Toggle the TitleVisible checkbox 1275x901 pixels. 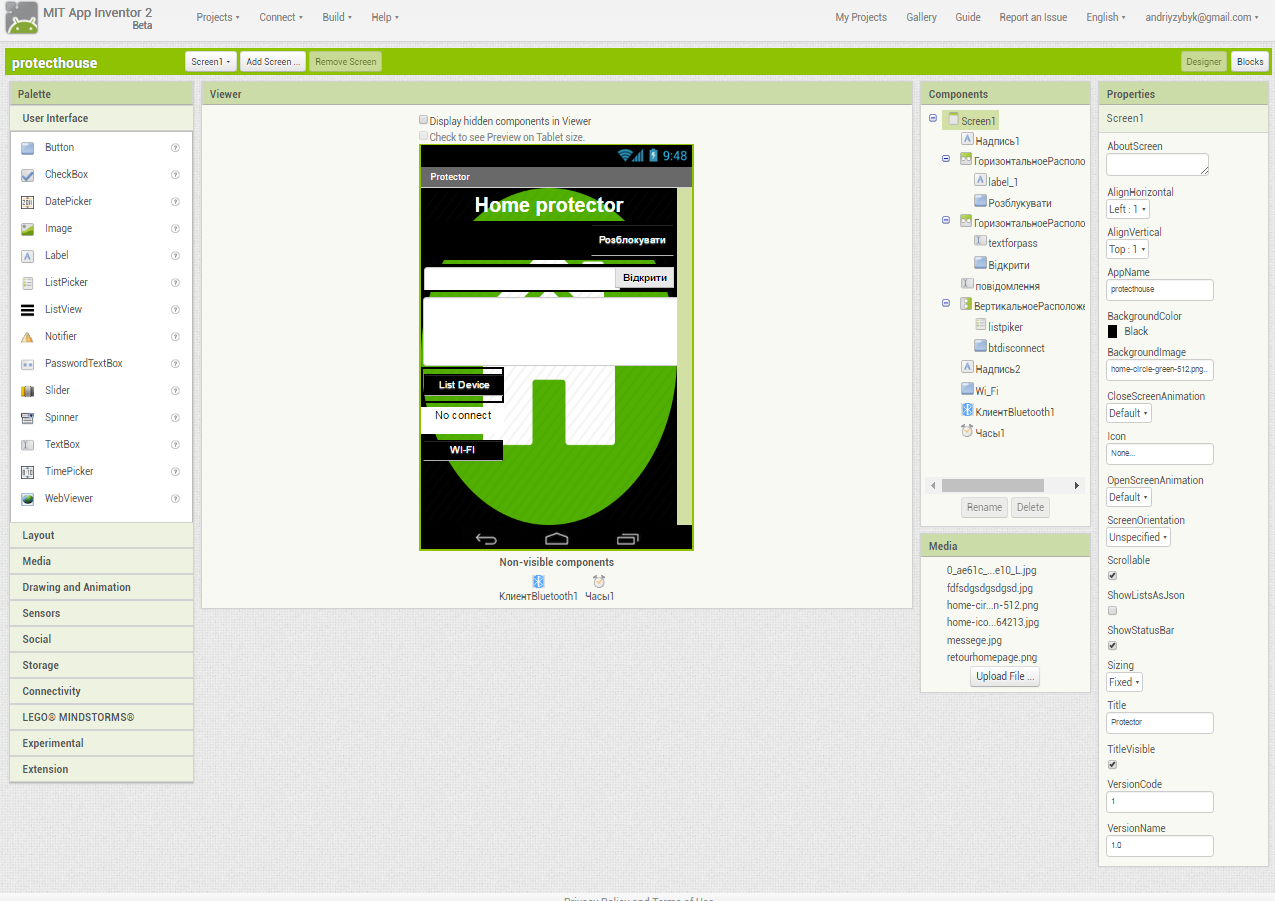tap(1113, 765)
